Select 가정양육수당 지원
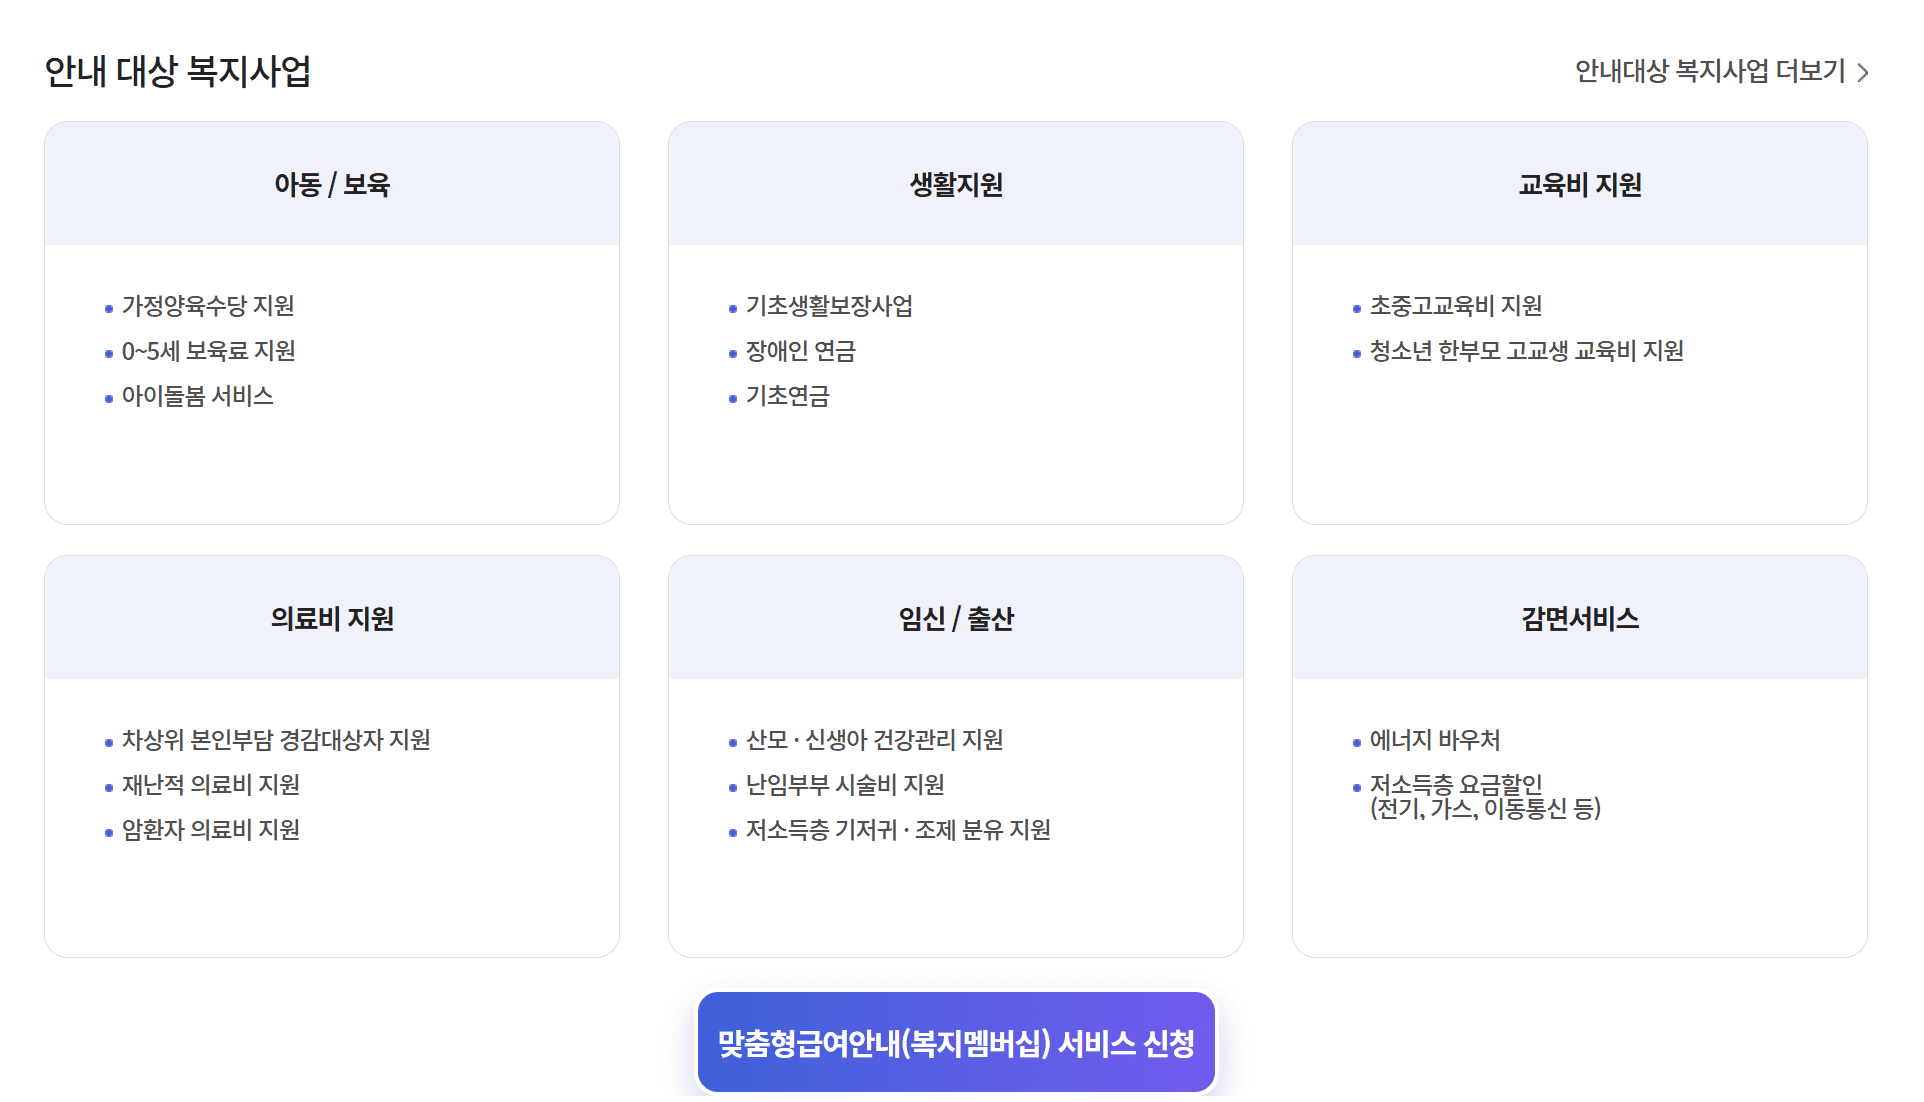The height and width of the screenshot is (1102, 1924). pyautogui.click(x=210, y=306)
